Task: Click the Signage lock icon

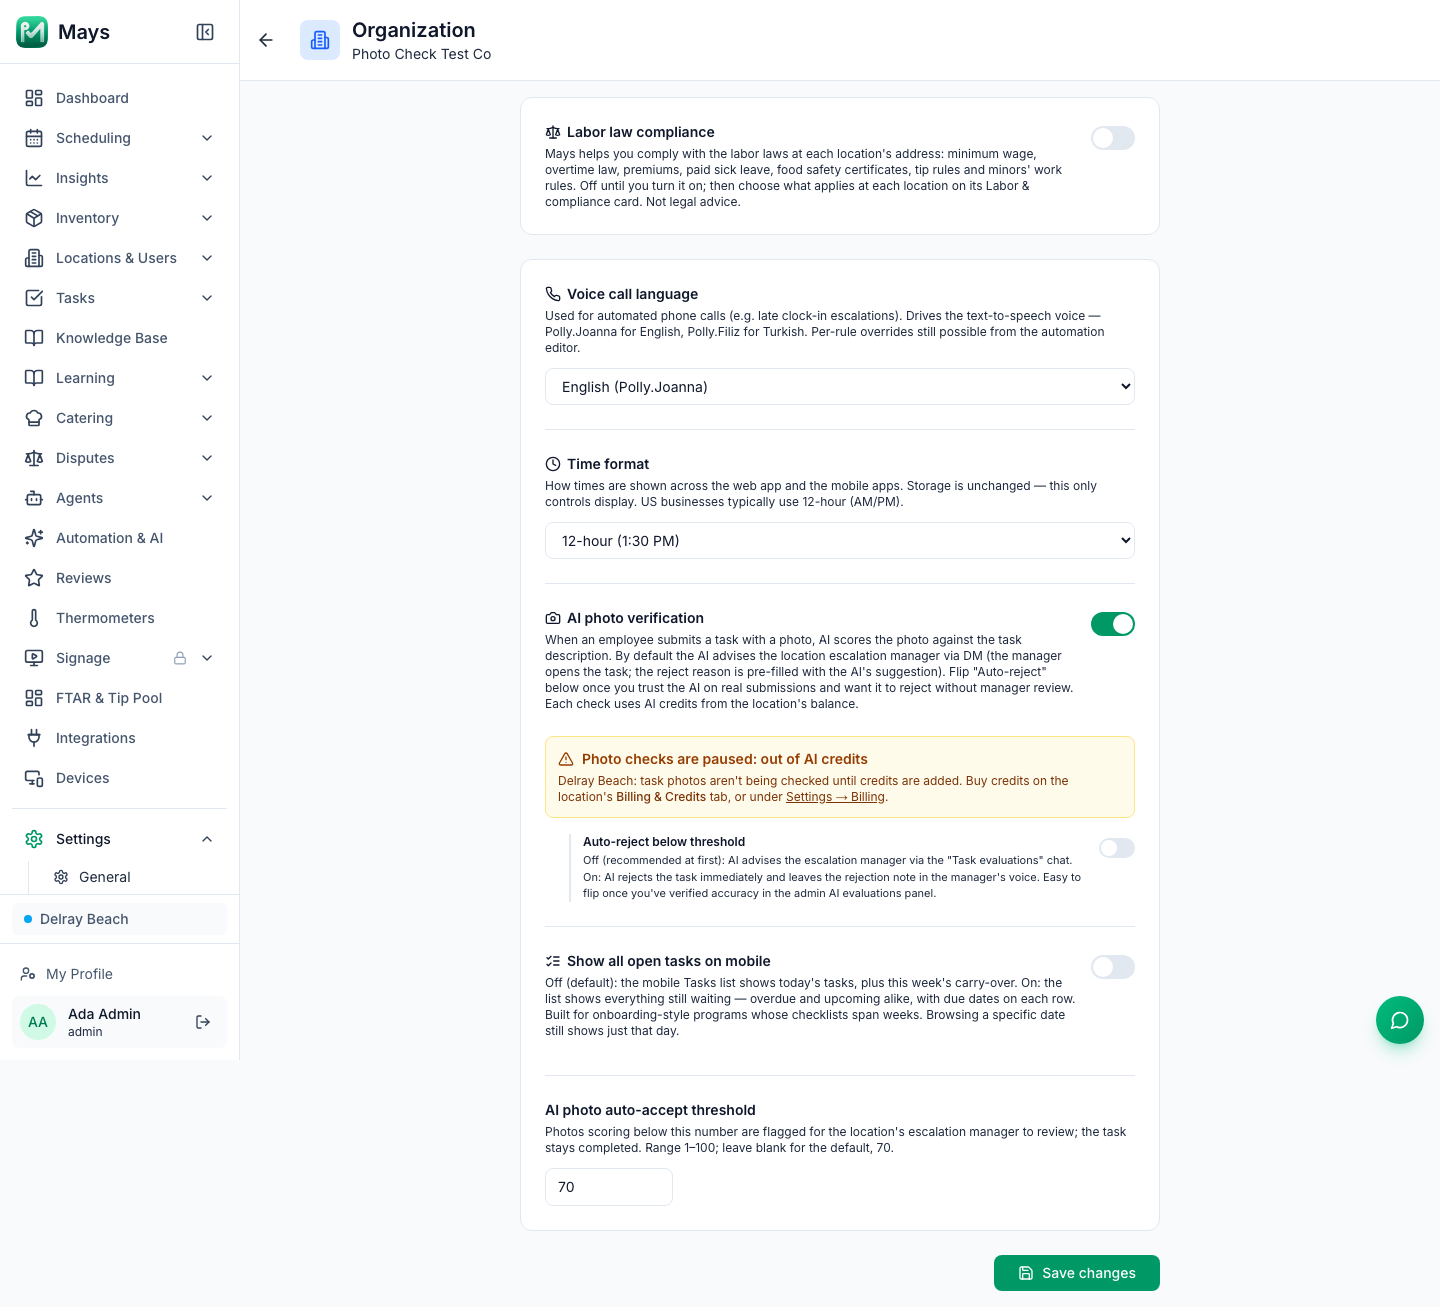Action: (180, 658)
